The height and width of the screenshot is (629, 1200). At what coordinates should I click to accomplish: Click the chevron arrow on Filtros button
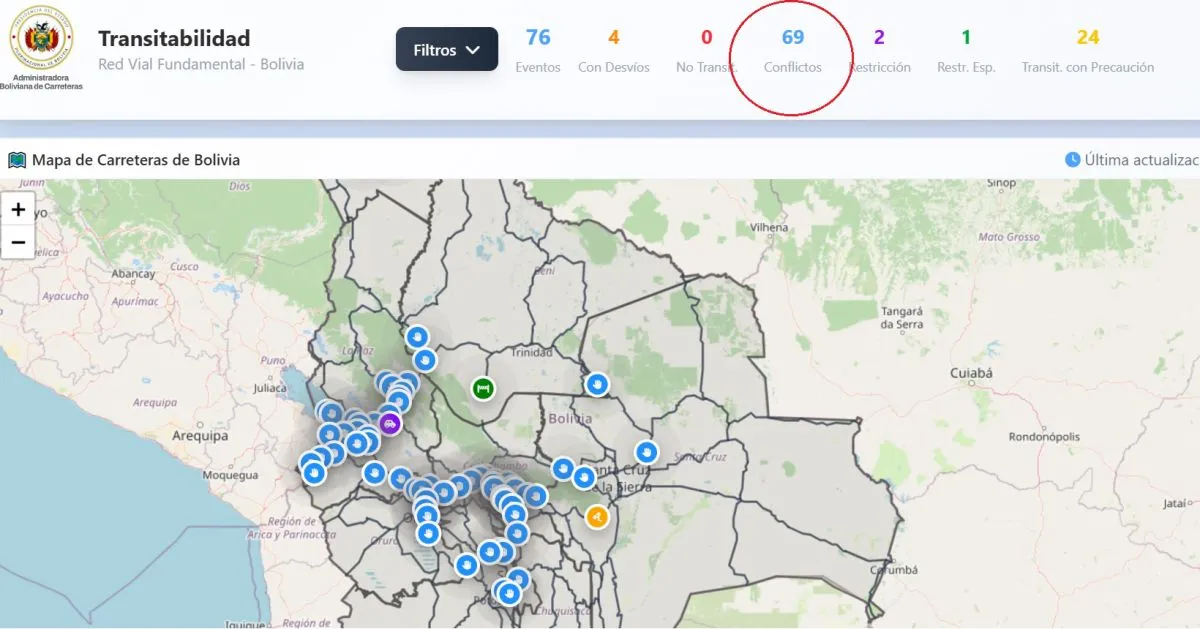coord(473,50)
